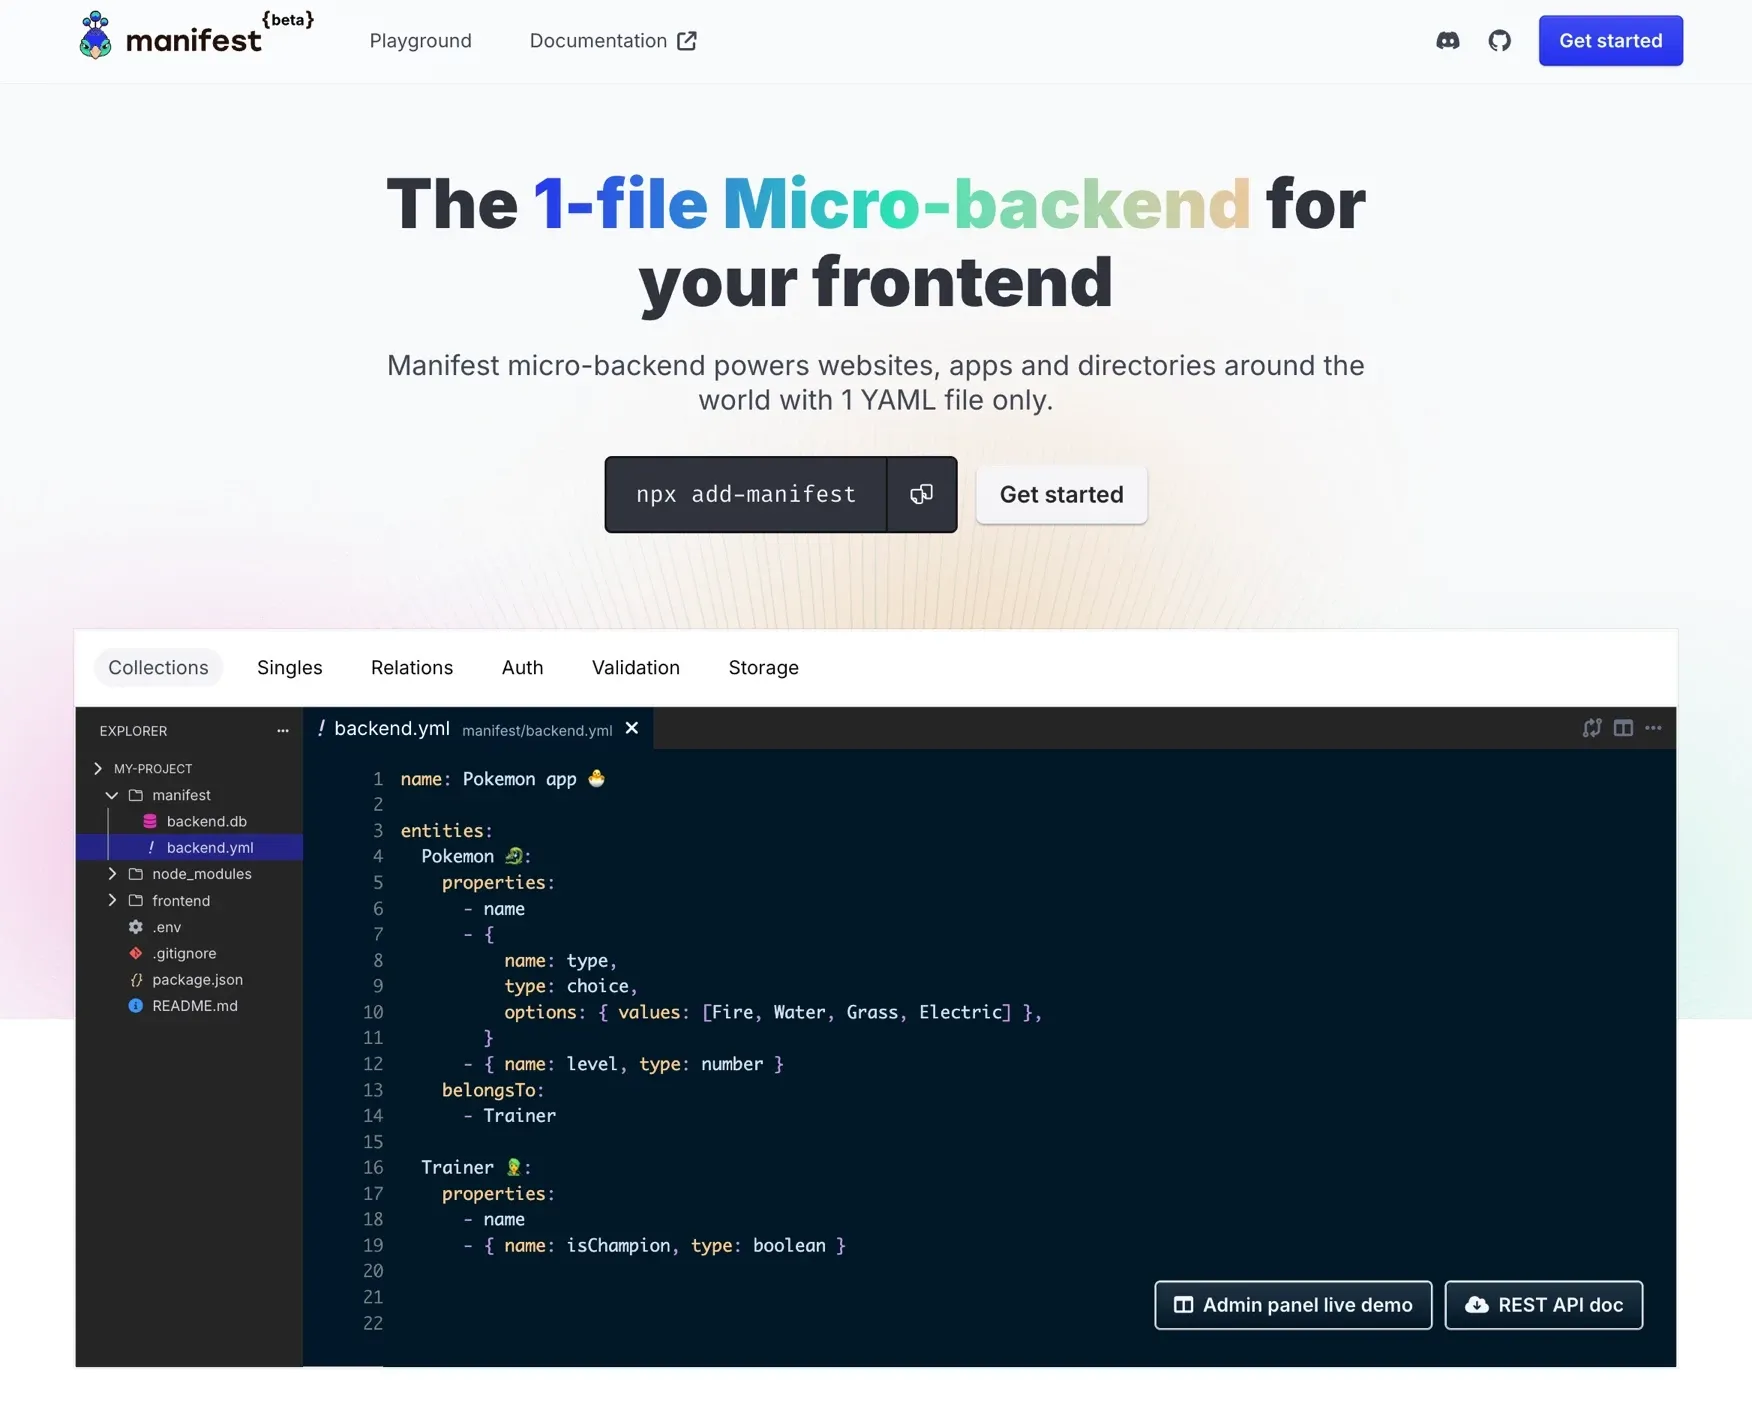Expand the node_modules folder chevron
Viewport: 1752px width, 1419px height.
112,874
